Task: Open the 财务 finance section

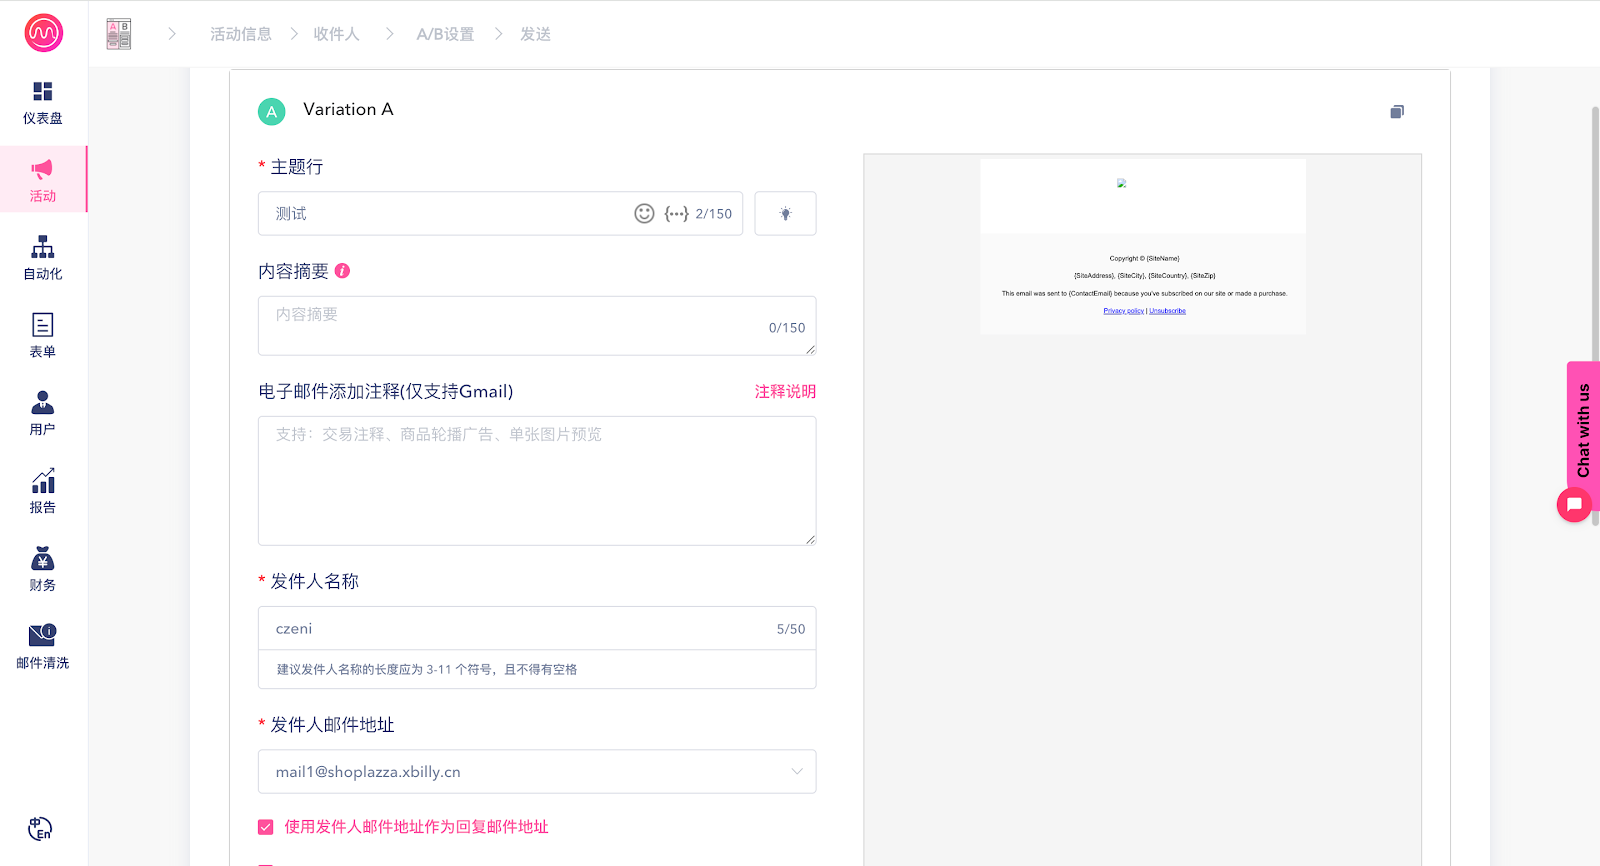Action: point(43,569)
